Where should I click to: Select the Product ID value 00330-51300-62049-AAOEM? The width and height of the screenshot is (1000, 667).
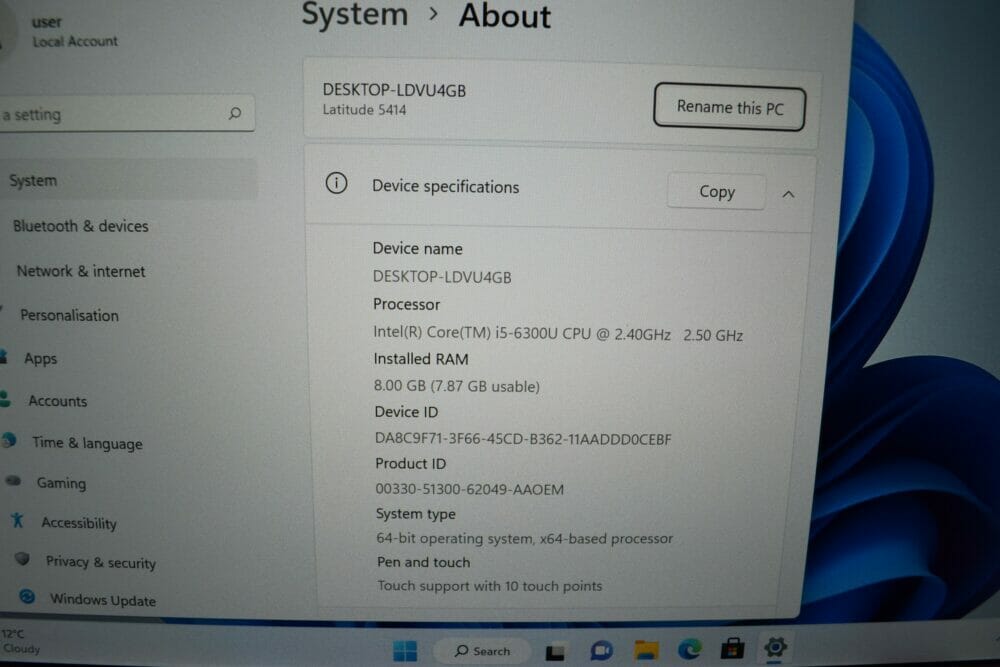[x=469, y=489]
